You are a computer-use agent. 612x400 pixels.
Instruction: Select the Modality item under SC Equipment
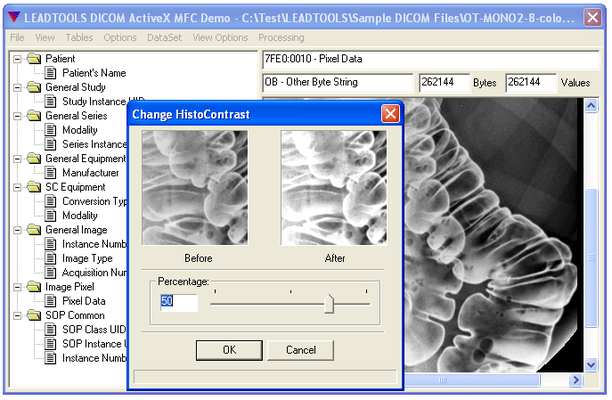pyautogui.click(x=80, y=216)
